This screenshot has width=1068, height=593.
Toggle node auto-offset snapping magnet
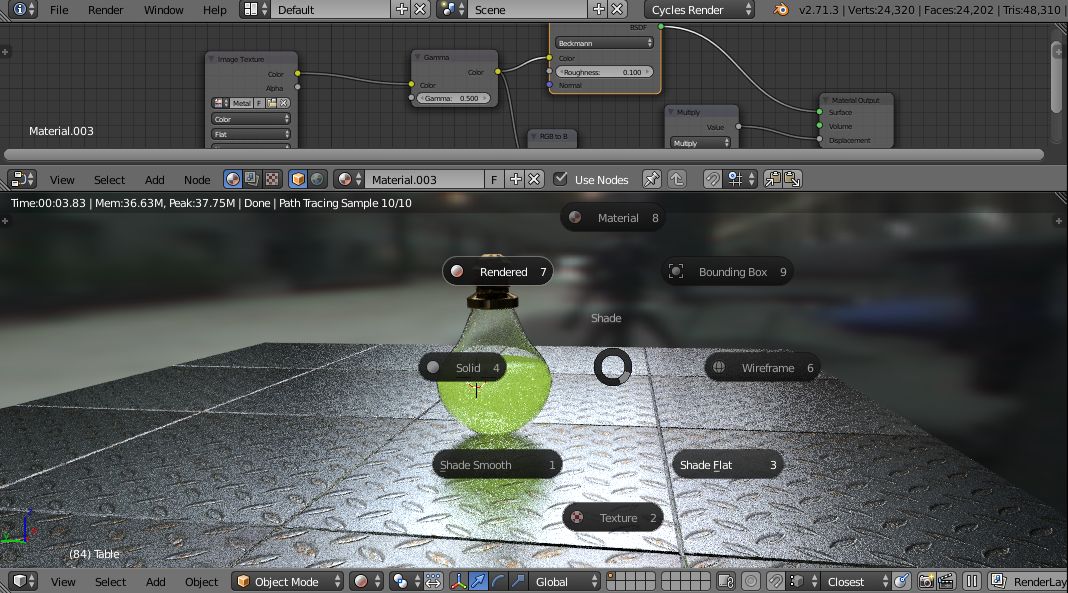pyautogui.click(x=712, y=179)
